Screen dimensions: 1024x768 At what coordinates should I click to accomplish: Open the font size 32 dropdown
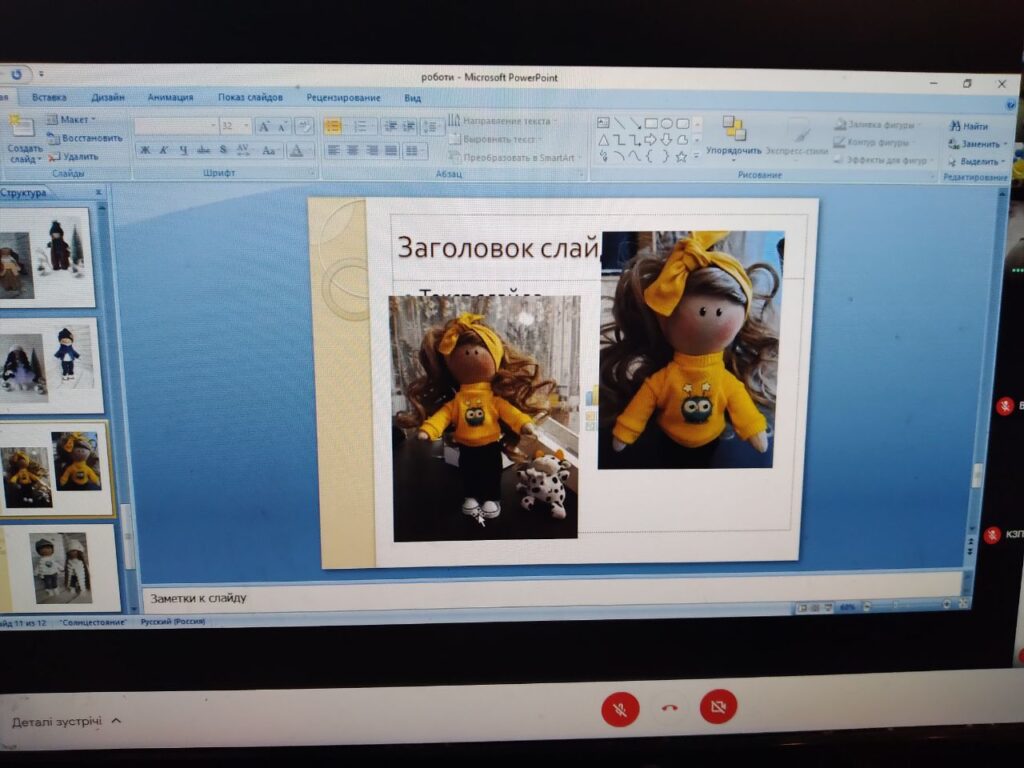click(235, 125)
